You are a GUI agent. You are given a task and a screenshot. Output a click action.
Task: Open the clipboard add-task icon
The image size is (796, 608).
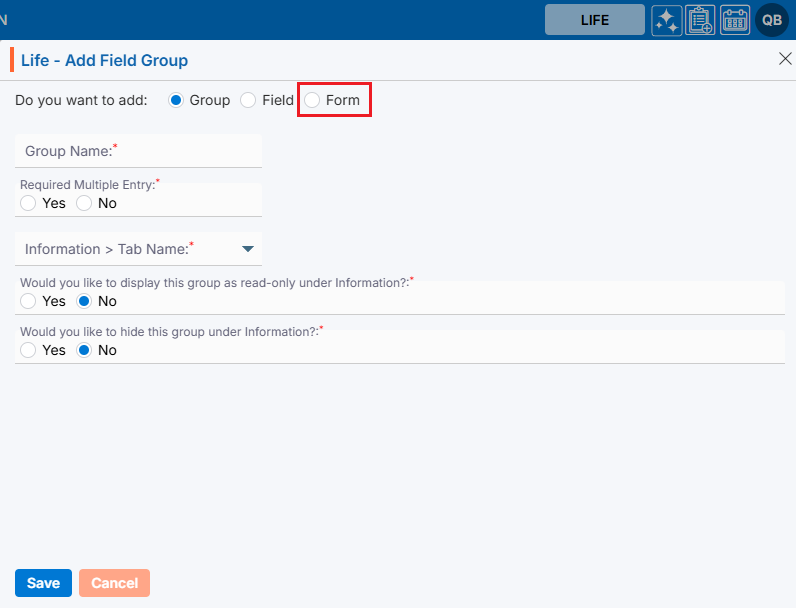point(700,20)
